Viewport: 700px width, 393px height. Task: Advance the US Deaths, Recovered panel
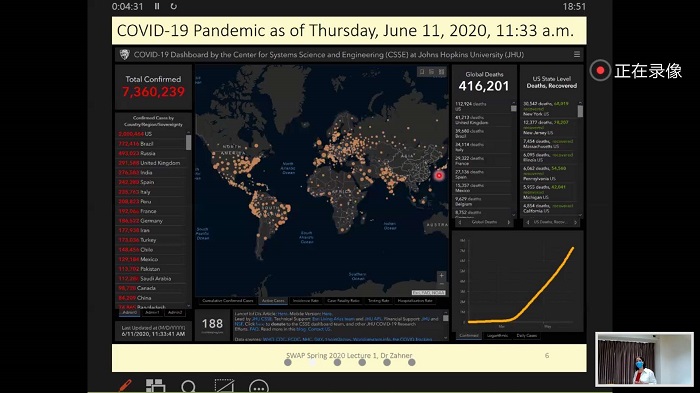click(x=575, y=222)
